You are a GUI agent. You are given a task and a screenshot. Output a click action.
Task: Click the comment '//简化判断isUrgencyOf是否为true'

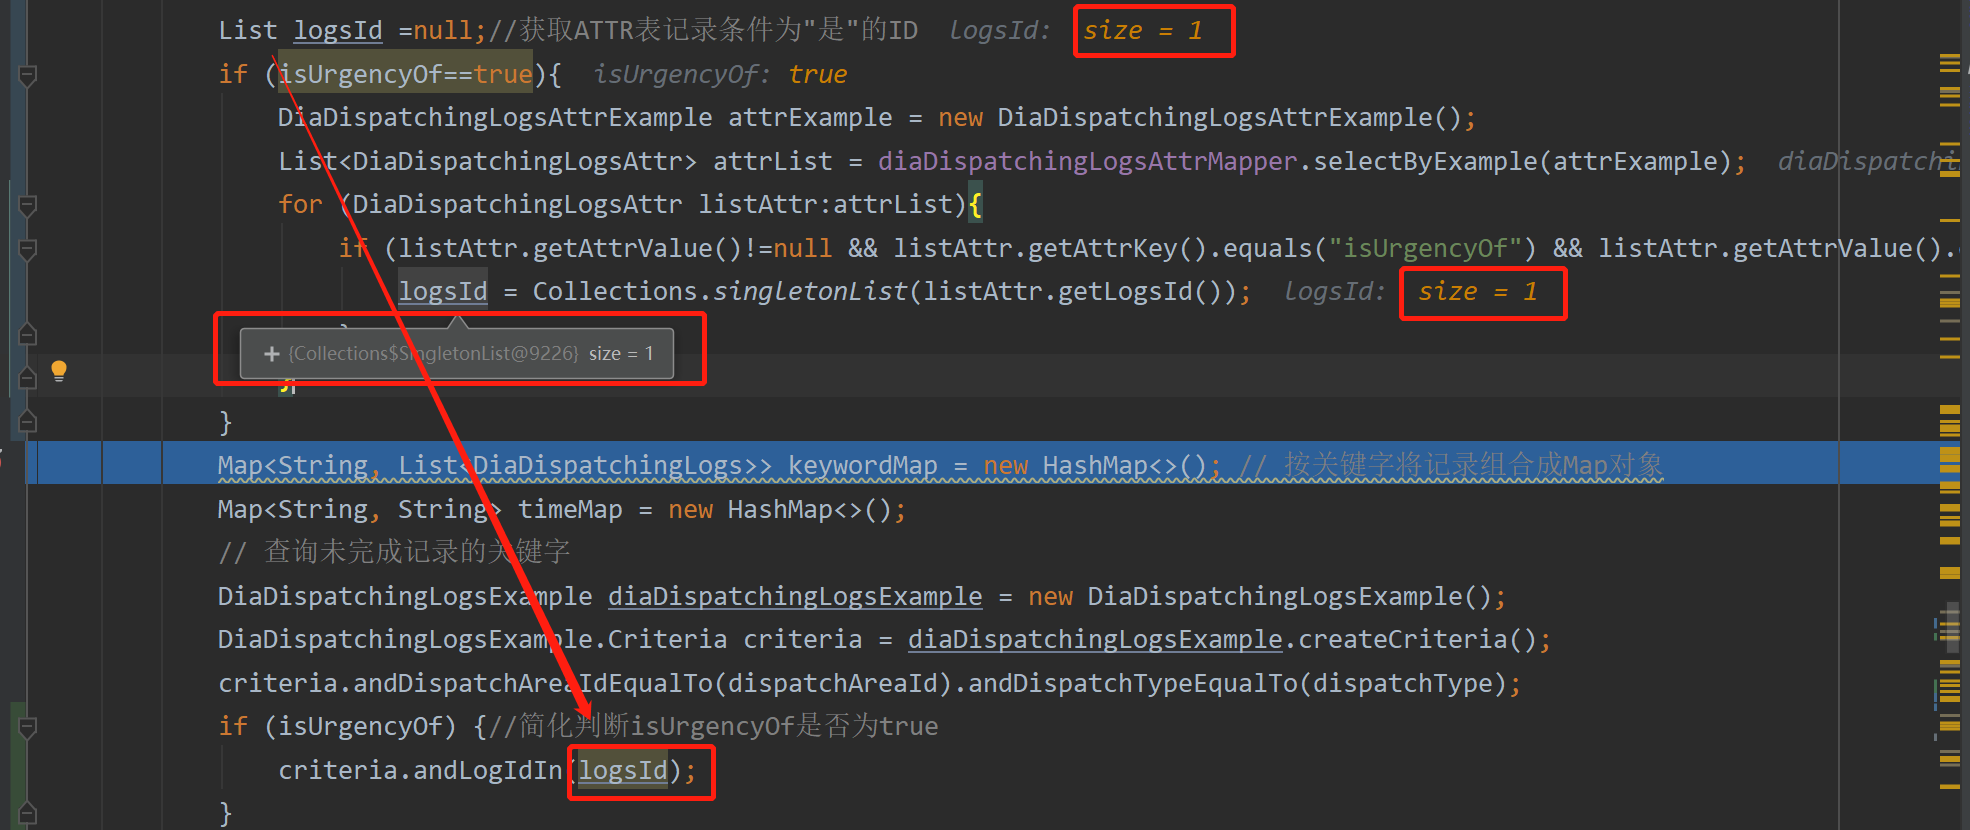[713, 727]
